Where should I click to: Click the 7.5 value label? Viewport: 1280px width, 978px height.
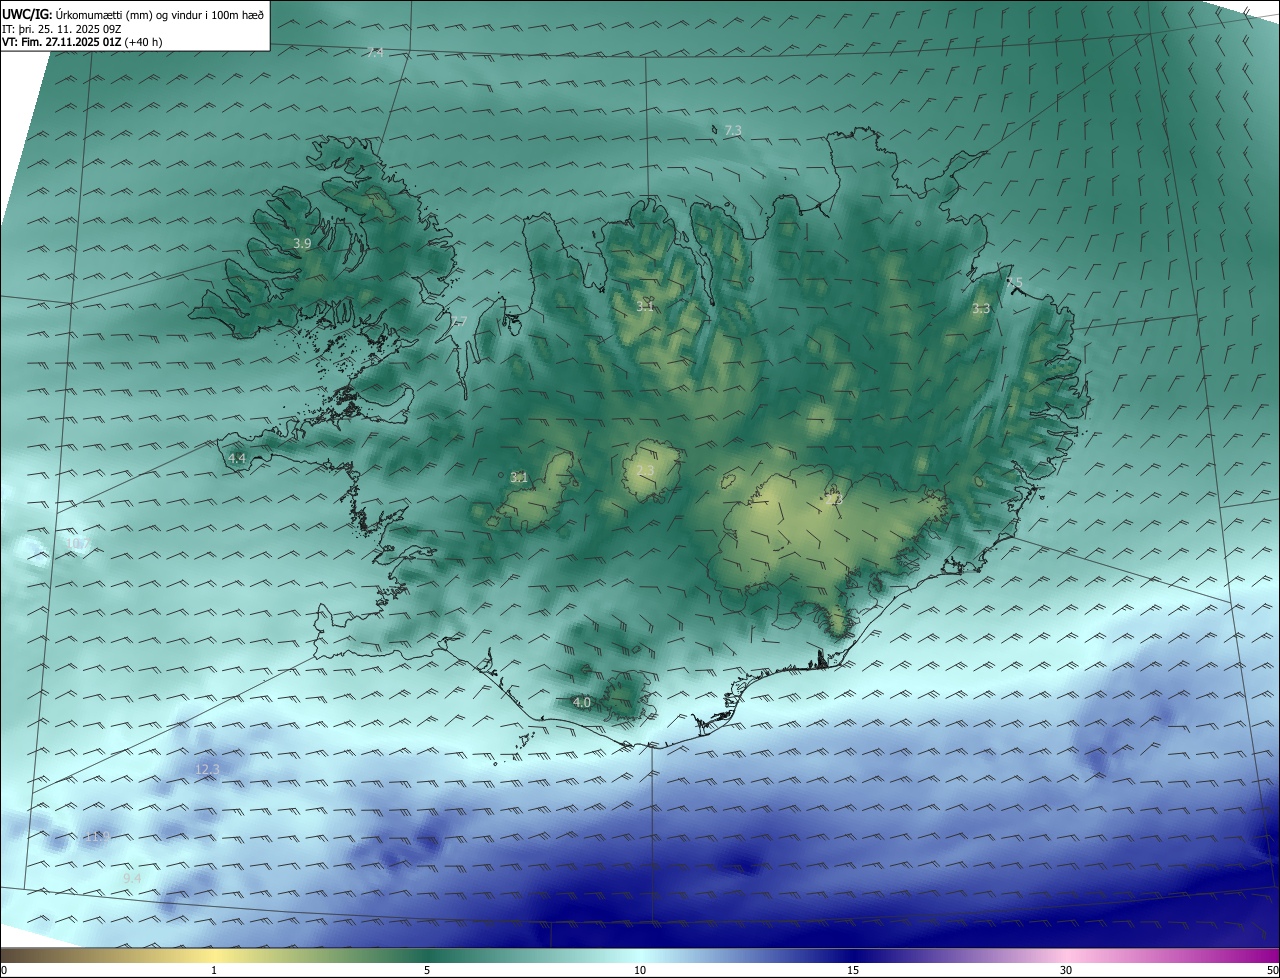(x=1014, y=283)
